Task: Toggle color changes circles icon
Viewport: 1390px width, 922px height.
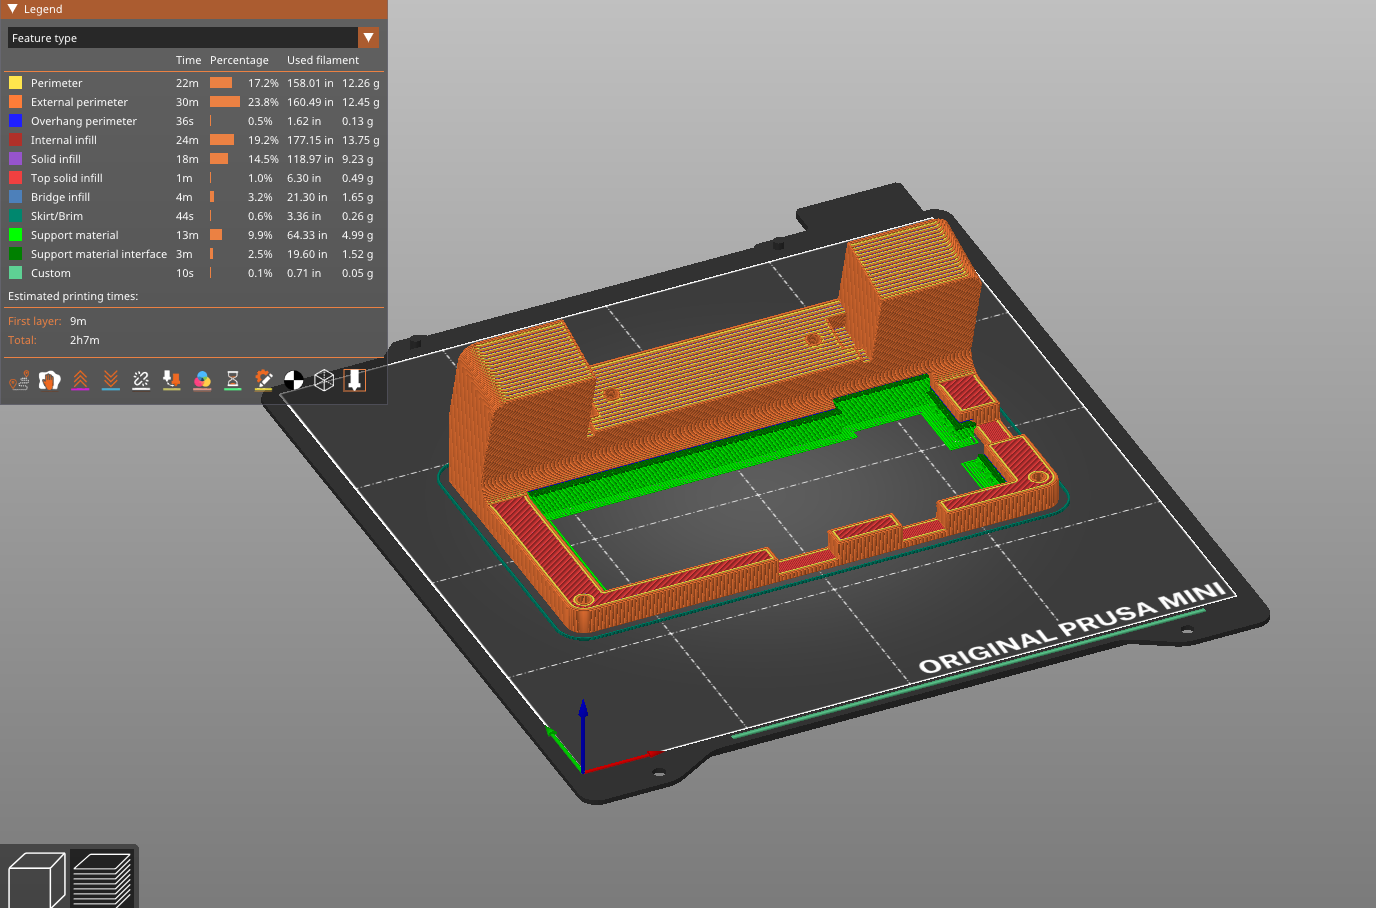Action: coord(202,381)
